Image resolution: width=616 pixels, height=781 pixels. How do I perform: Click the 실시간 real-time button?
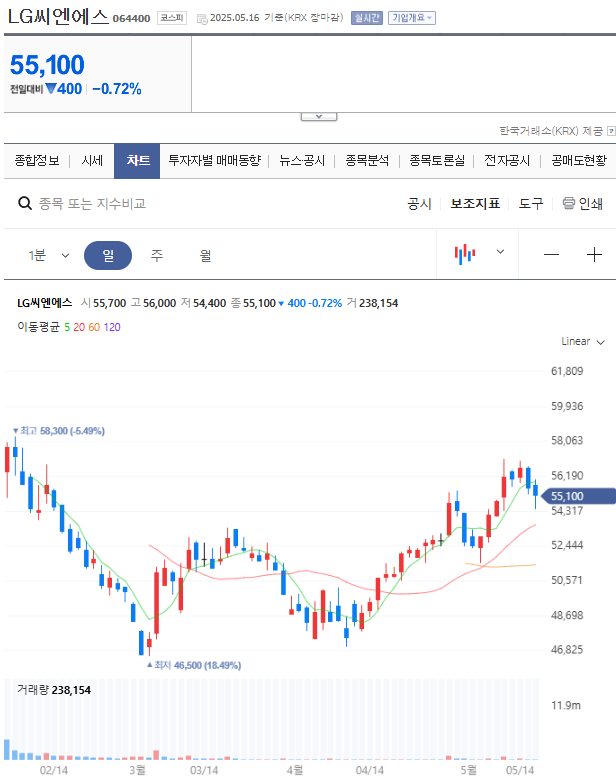(366, 18)
